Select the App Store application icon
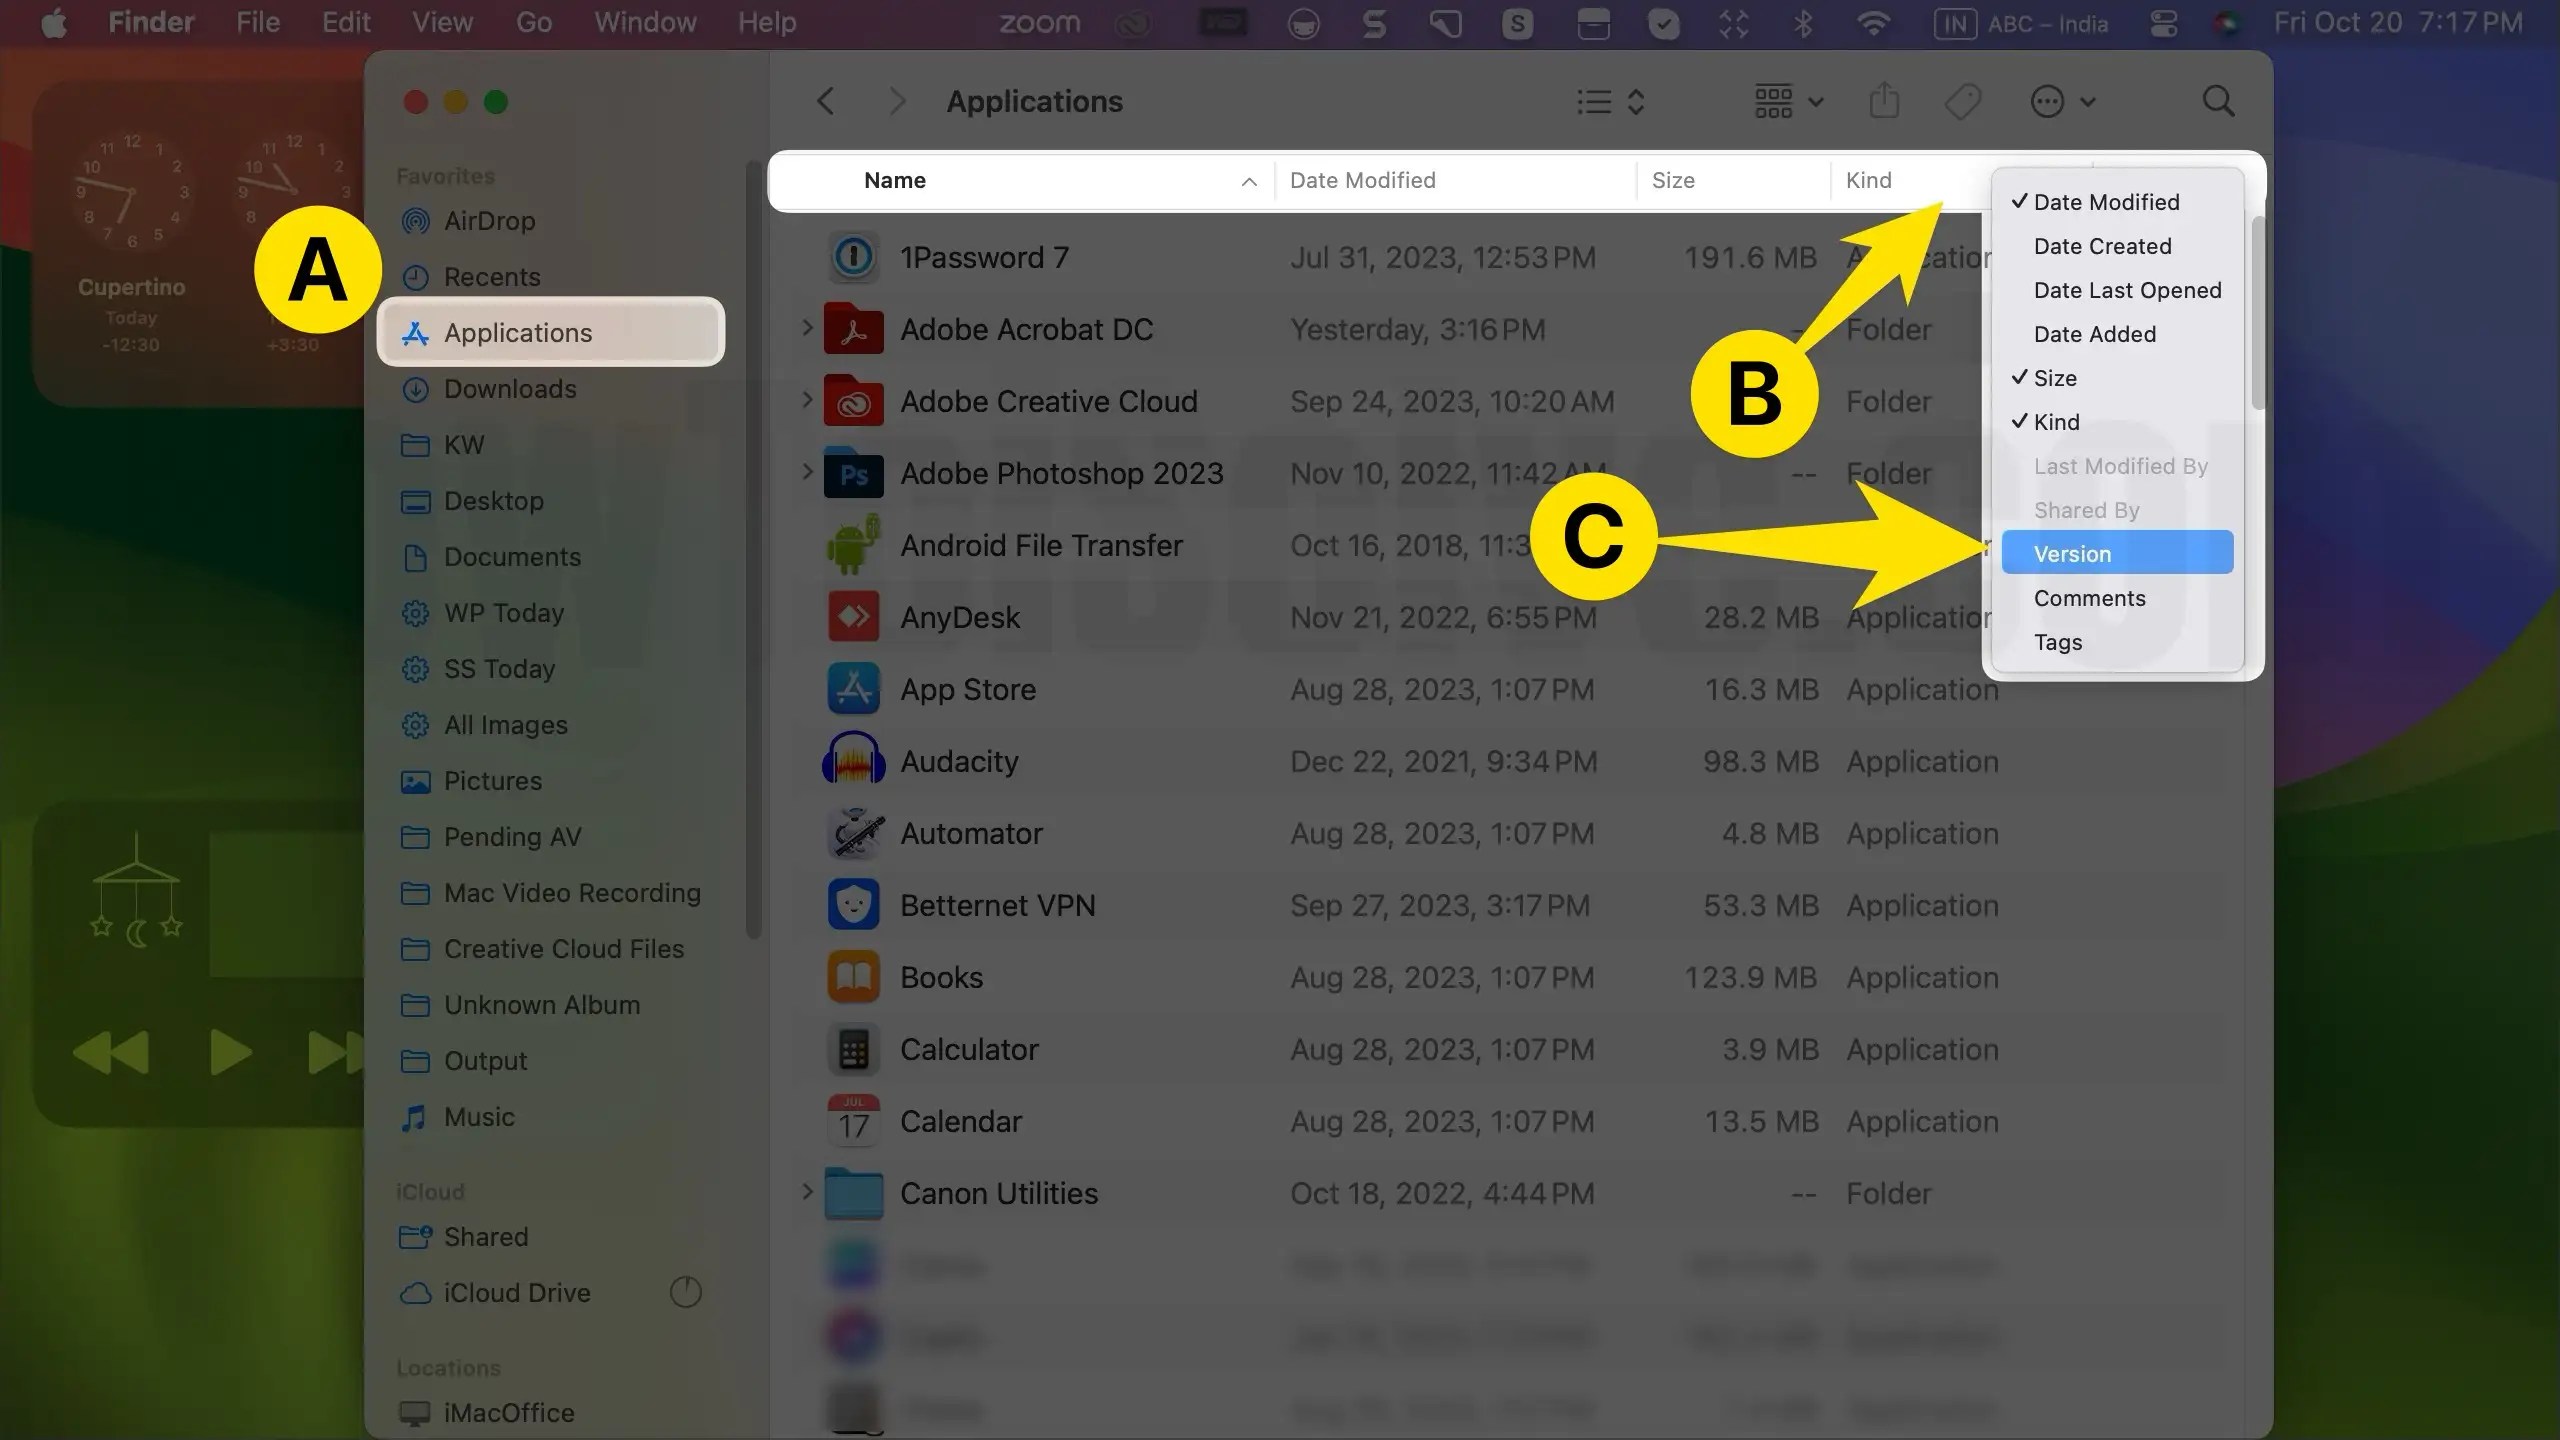Screen dimensions: 2560x1440 coord(852,688)
